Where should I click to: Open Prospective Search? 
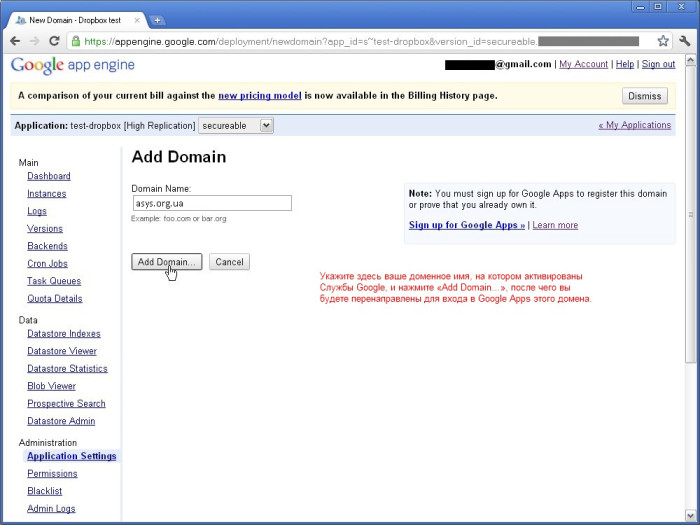pos(66,403)
